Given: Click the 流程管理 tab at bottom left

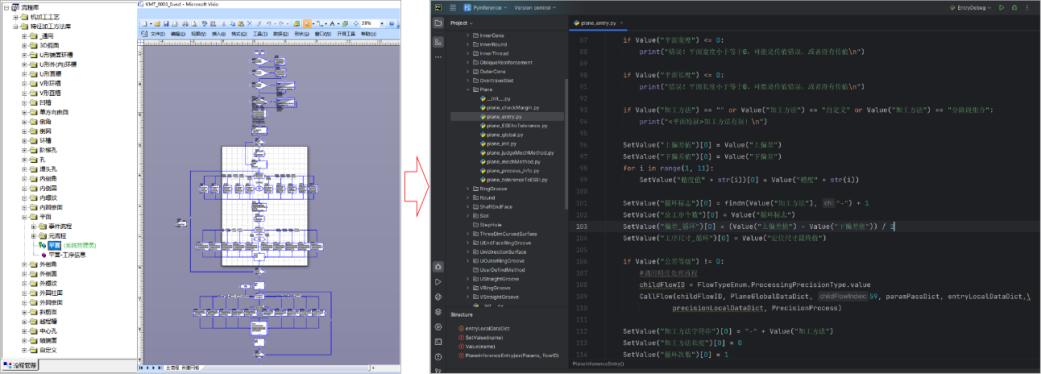Looking at the screenshot, I should tap(21, 365).
